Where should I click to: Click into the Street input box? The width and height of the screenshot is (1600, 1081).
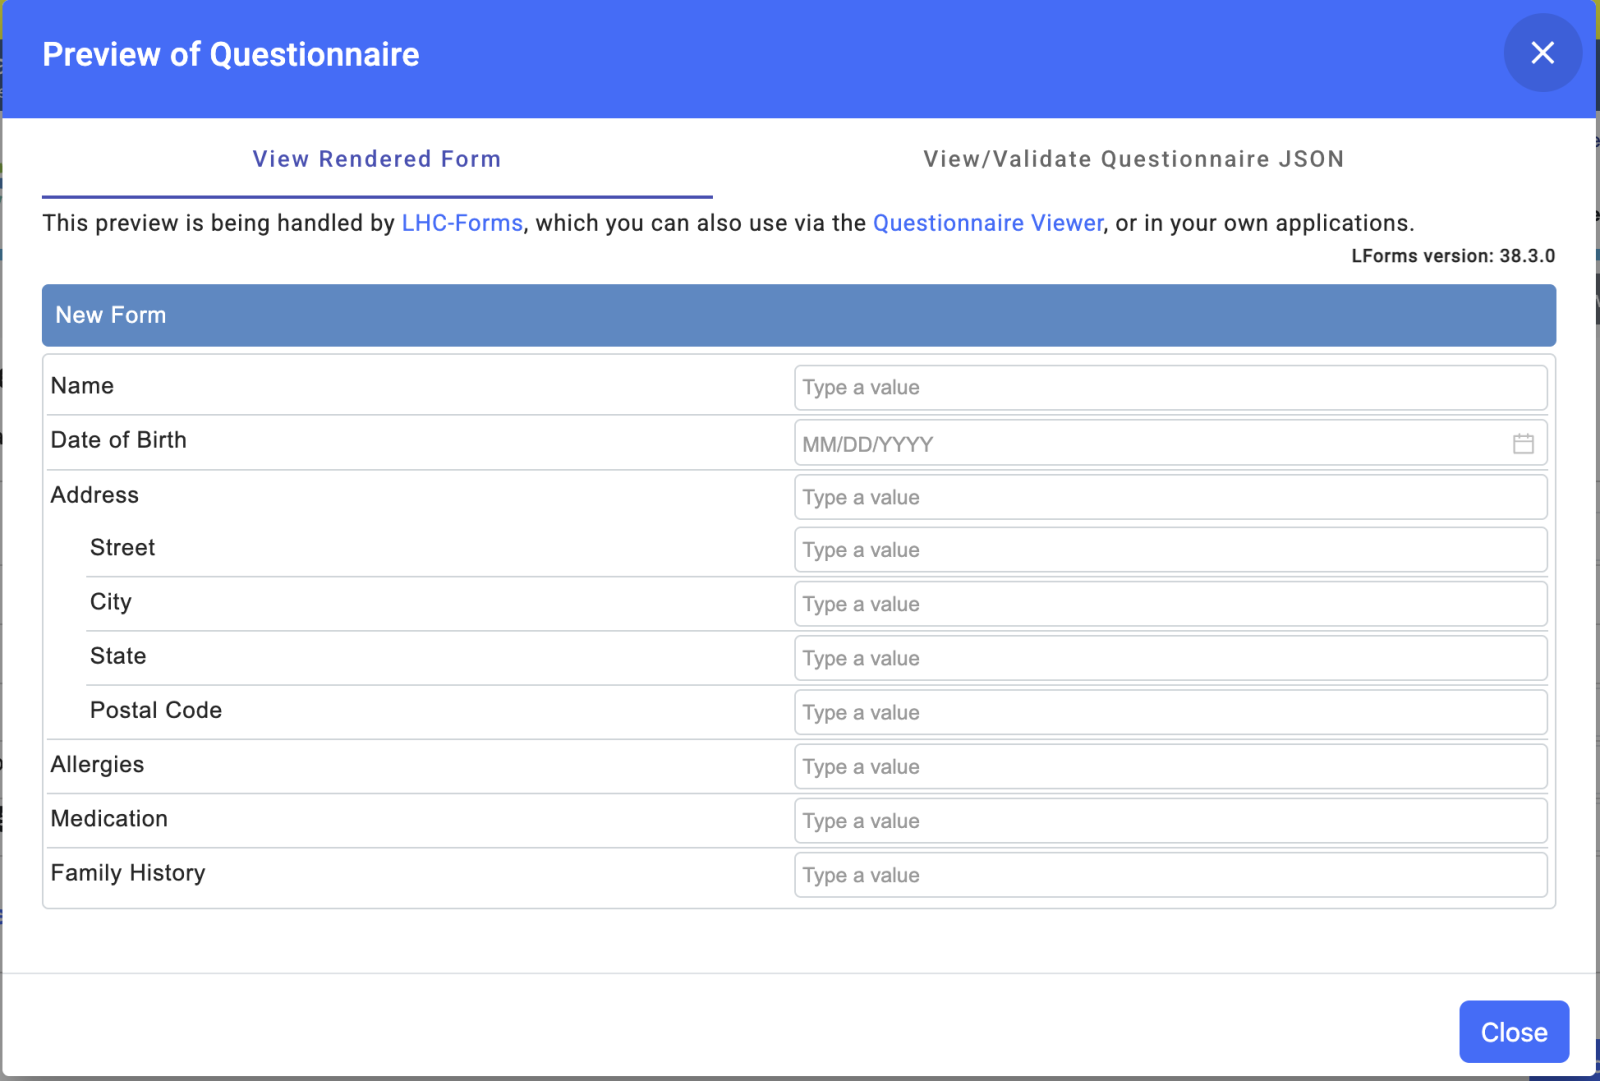[1170, 551]
